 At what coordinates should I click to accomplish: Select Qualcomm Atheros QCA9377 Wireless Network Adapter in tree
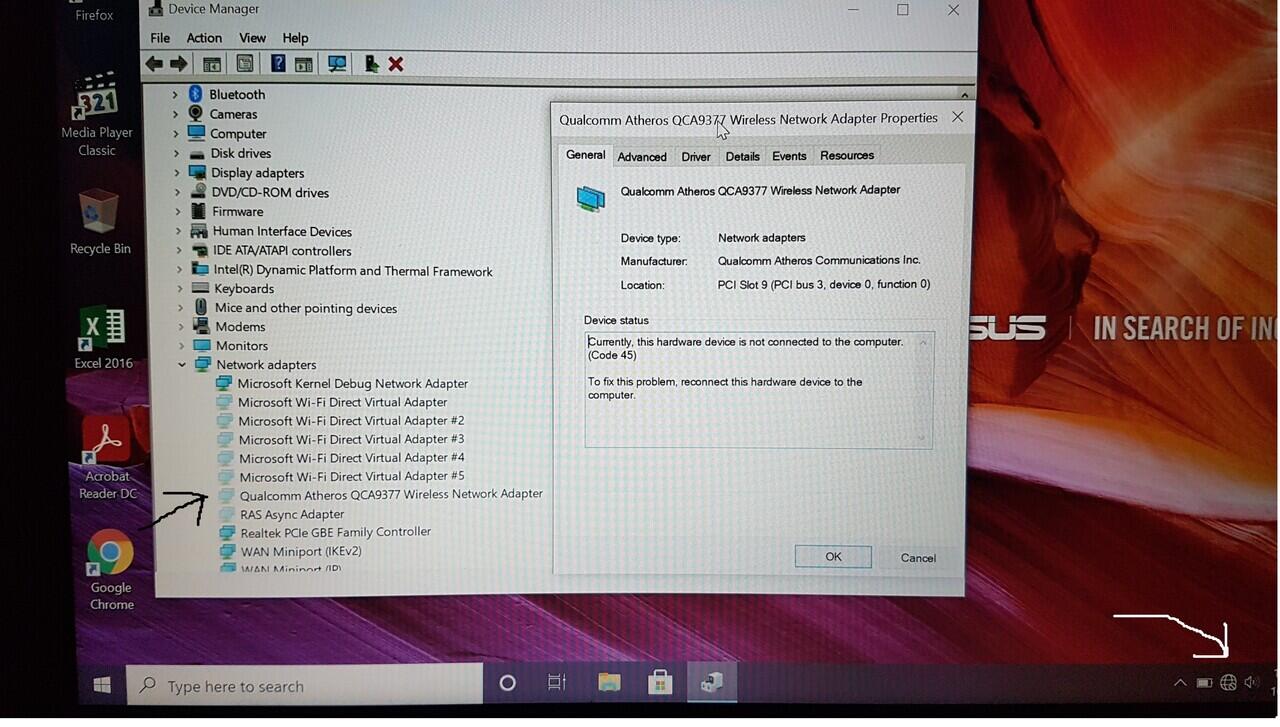391,494
